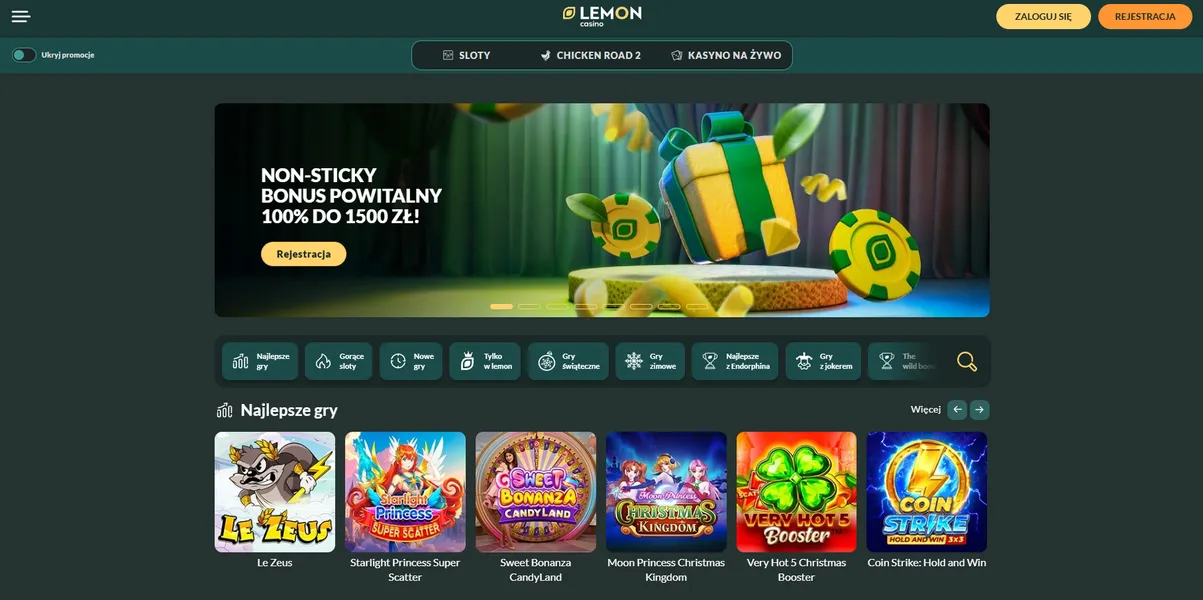Click the Rejestracja button in banner
Image resolution: width=1203 pixels, height=600 pixels.
303,254
